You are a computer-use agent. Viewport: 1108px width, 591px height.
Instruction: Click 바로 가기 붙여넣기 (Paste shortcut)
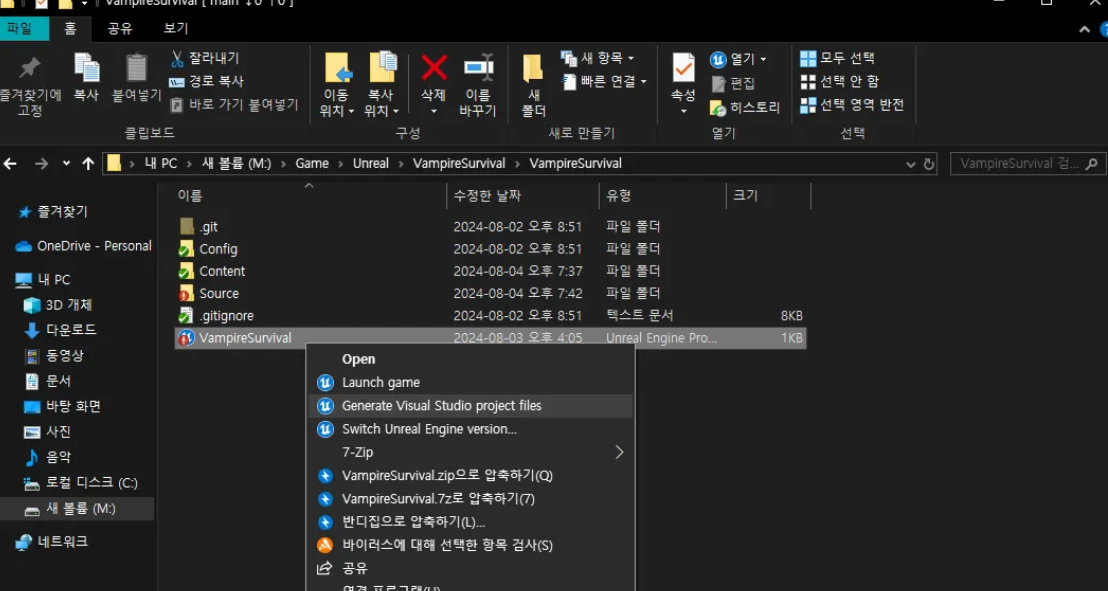234,105
